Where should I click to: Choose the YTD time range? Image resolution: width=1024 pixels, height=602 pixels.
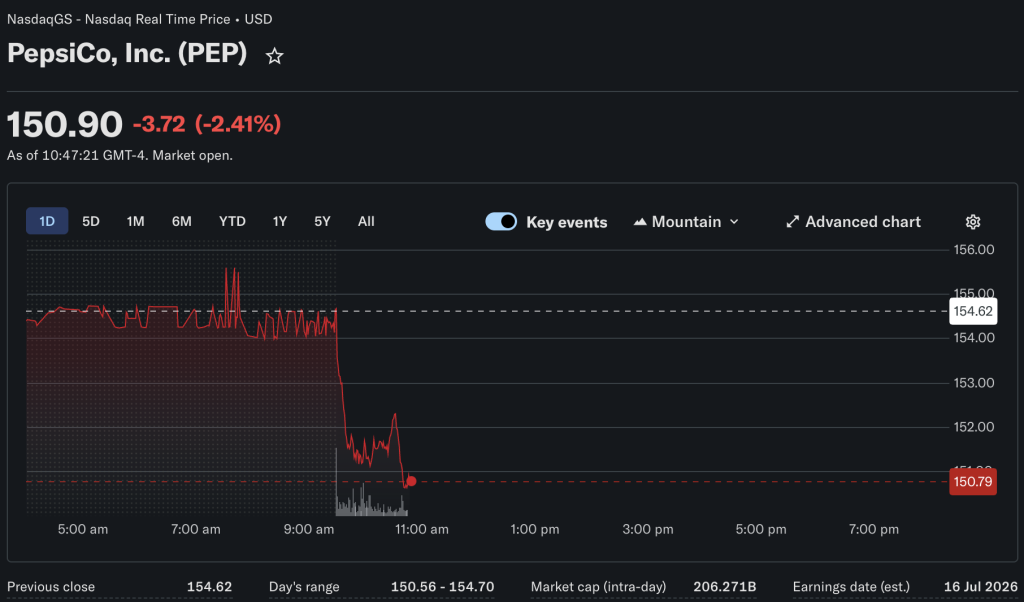232,221
